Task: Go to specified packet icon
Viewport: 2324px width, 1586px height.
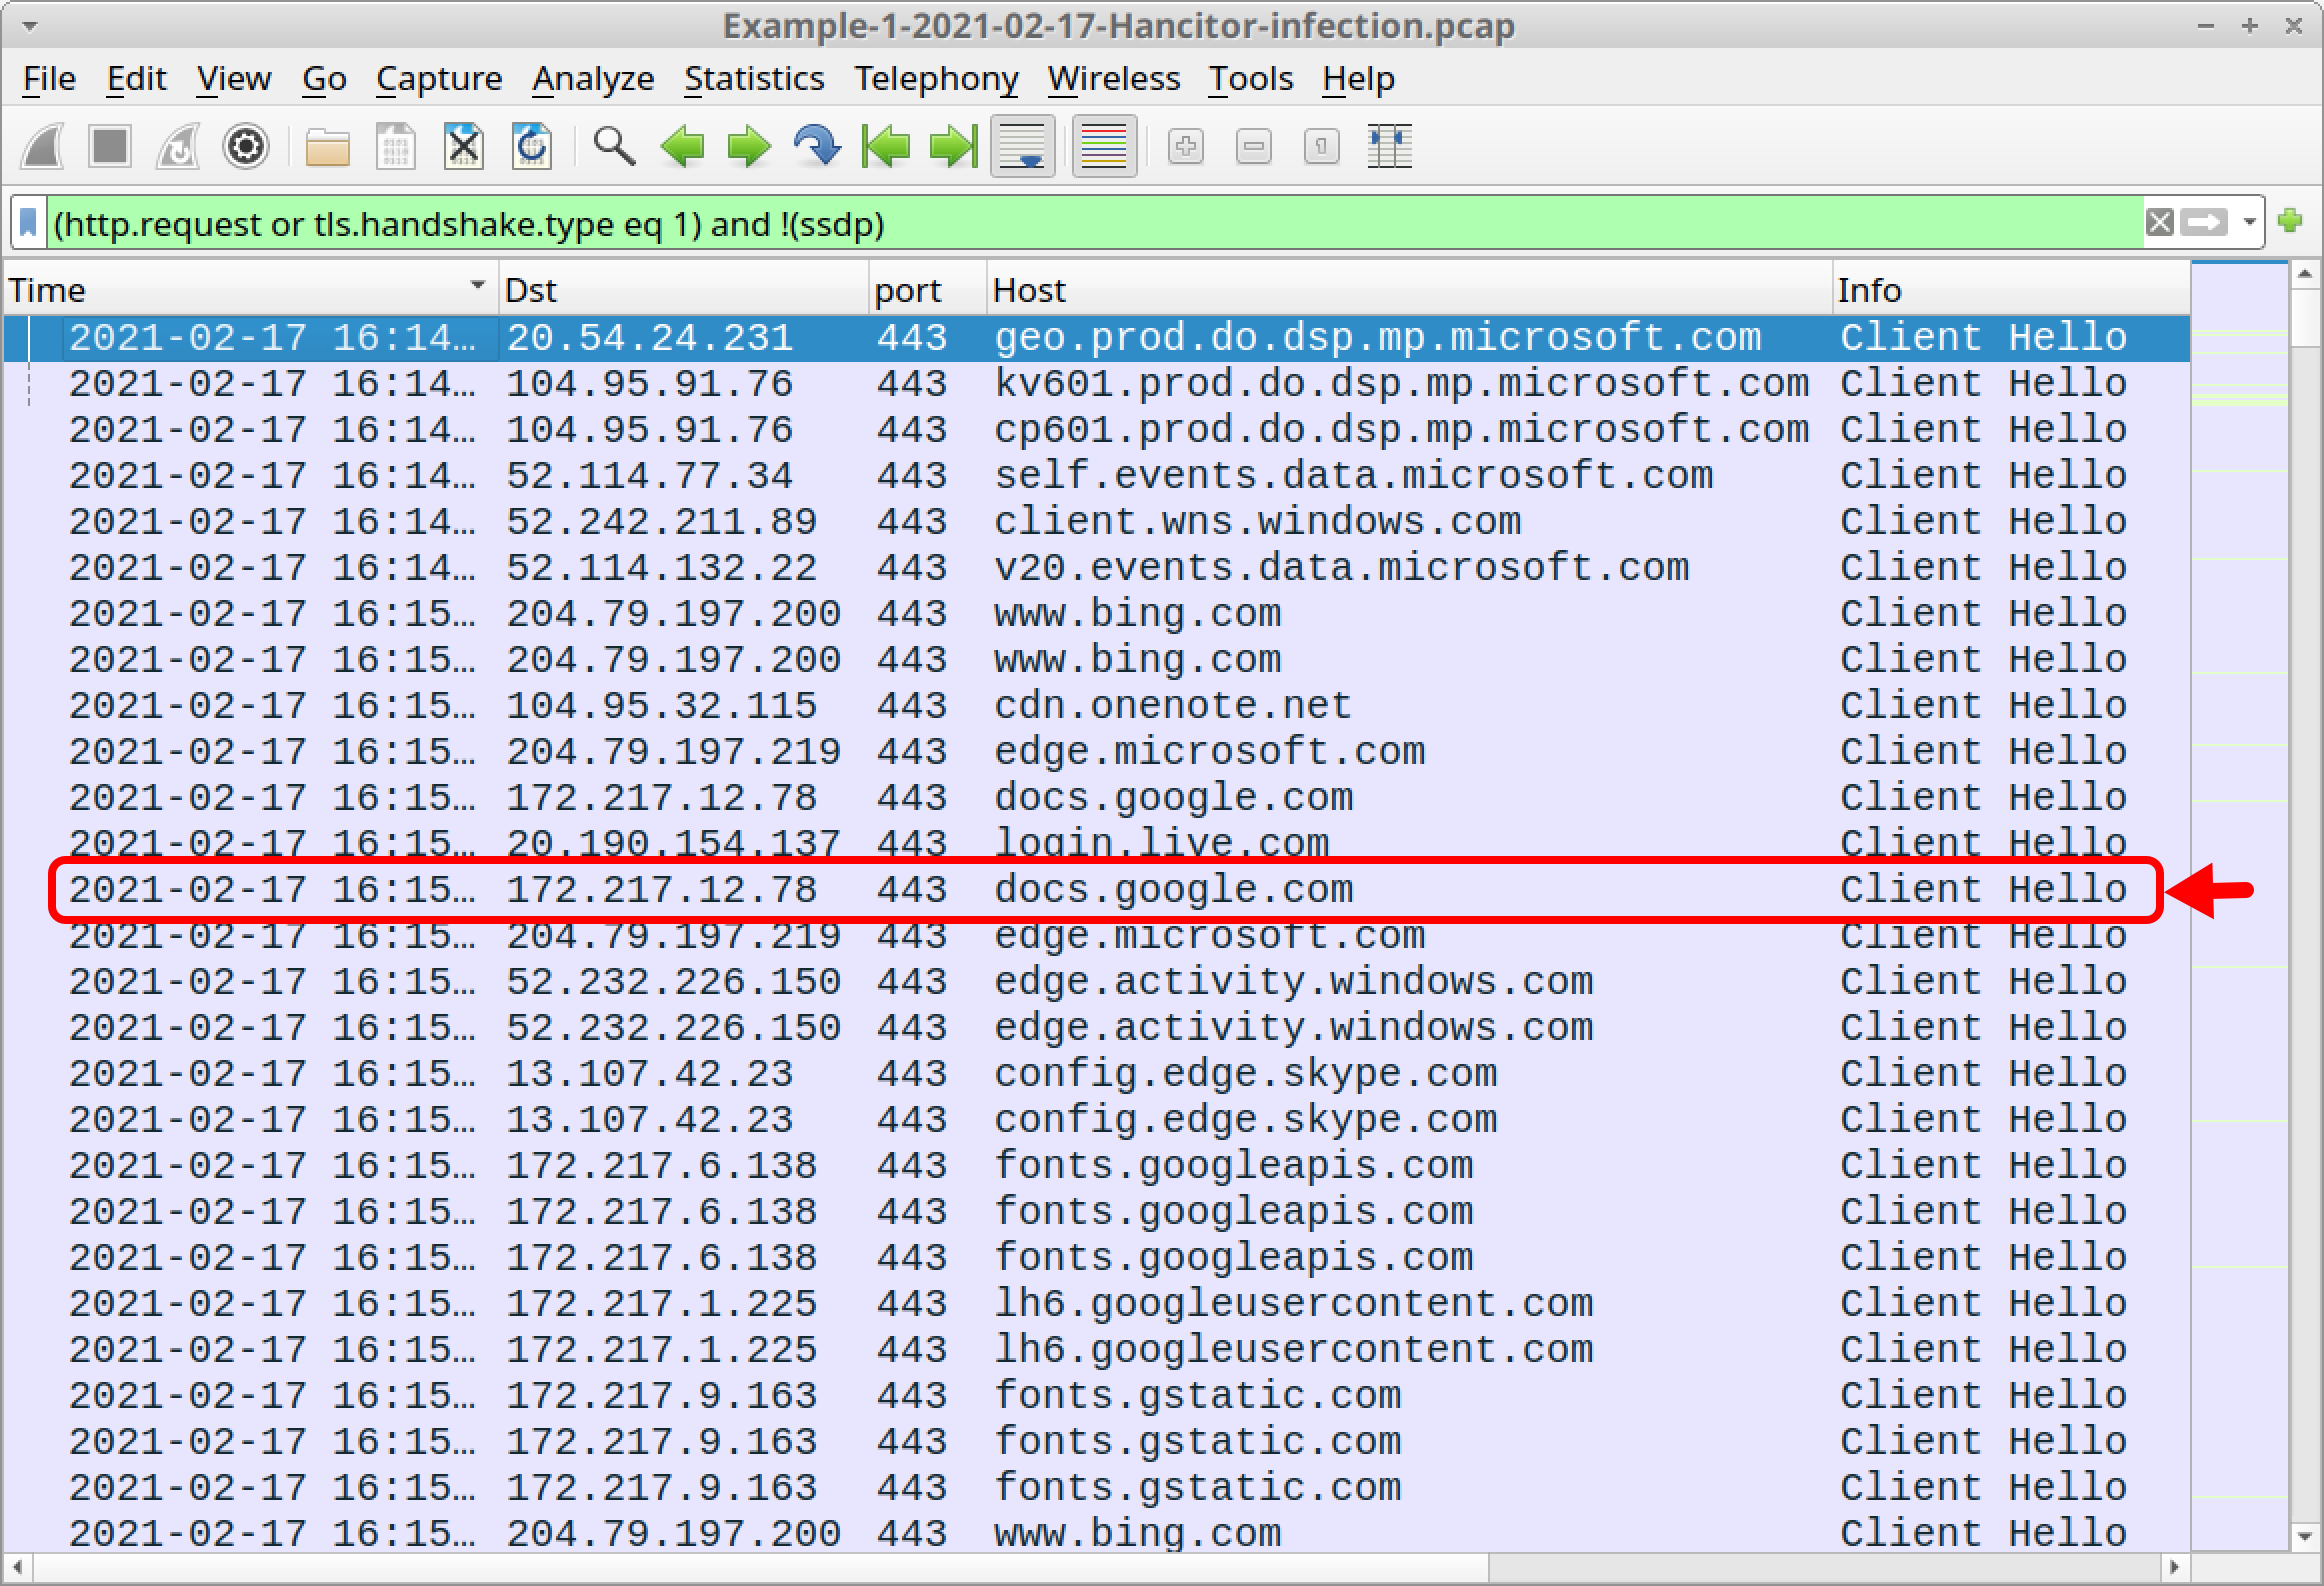Action: (x=817, y=147)
